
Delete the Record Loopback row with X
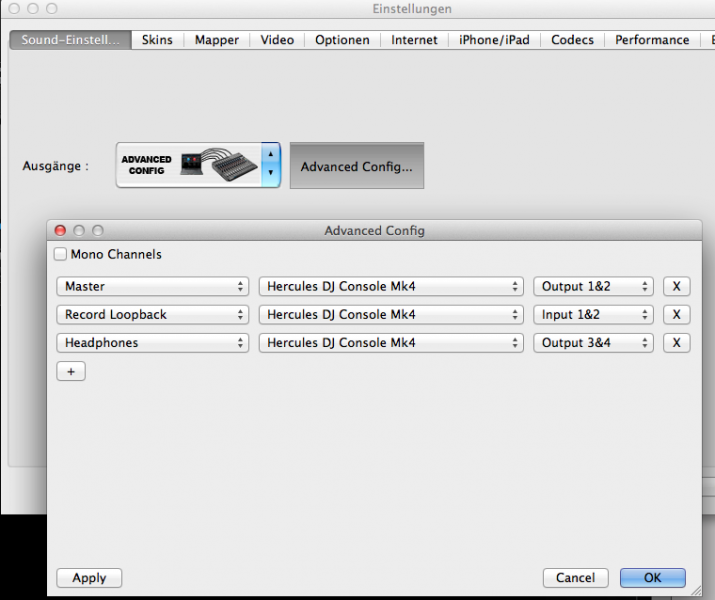tap(676, 315)
